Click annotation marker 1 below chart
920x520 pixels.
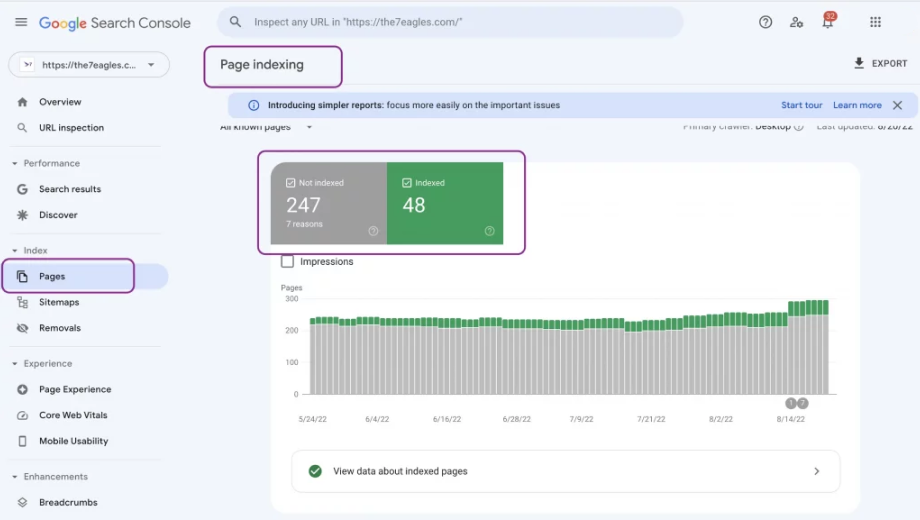coord(791,403)
